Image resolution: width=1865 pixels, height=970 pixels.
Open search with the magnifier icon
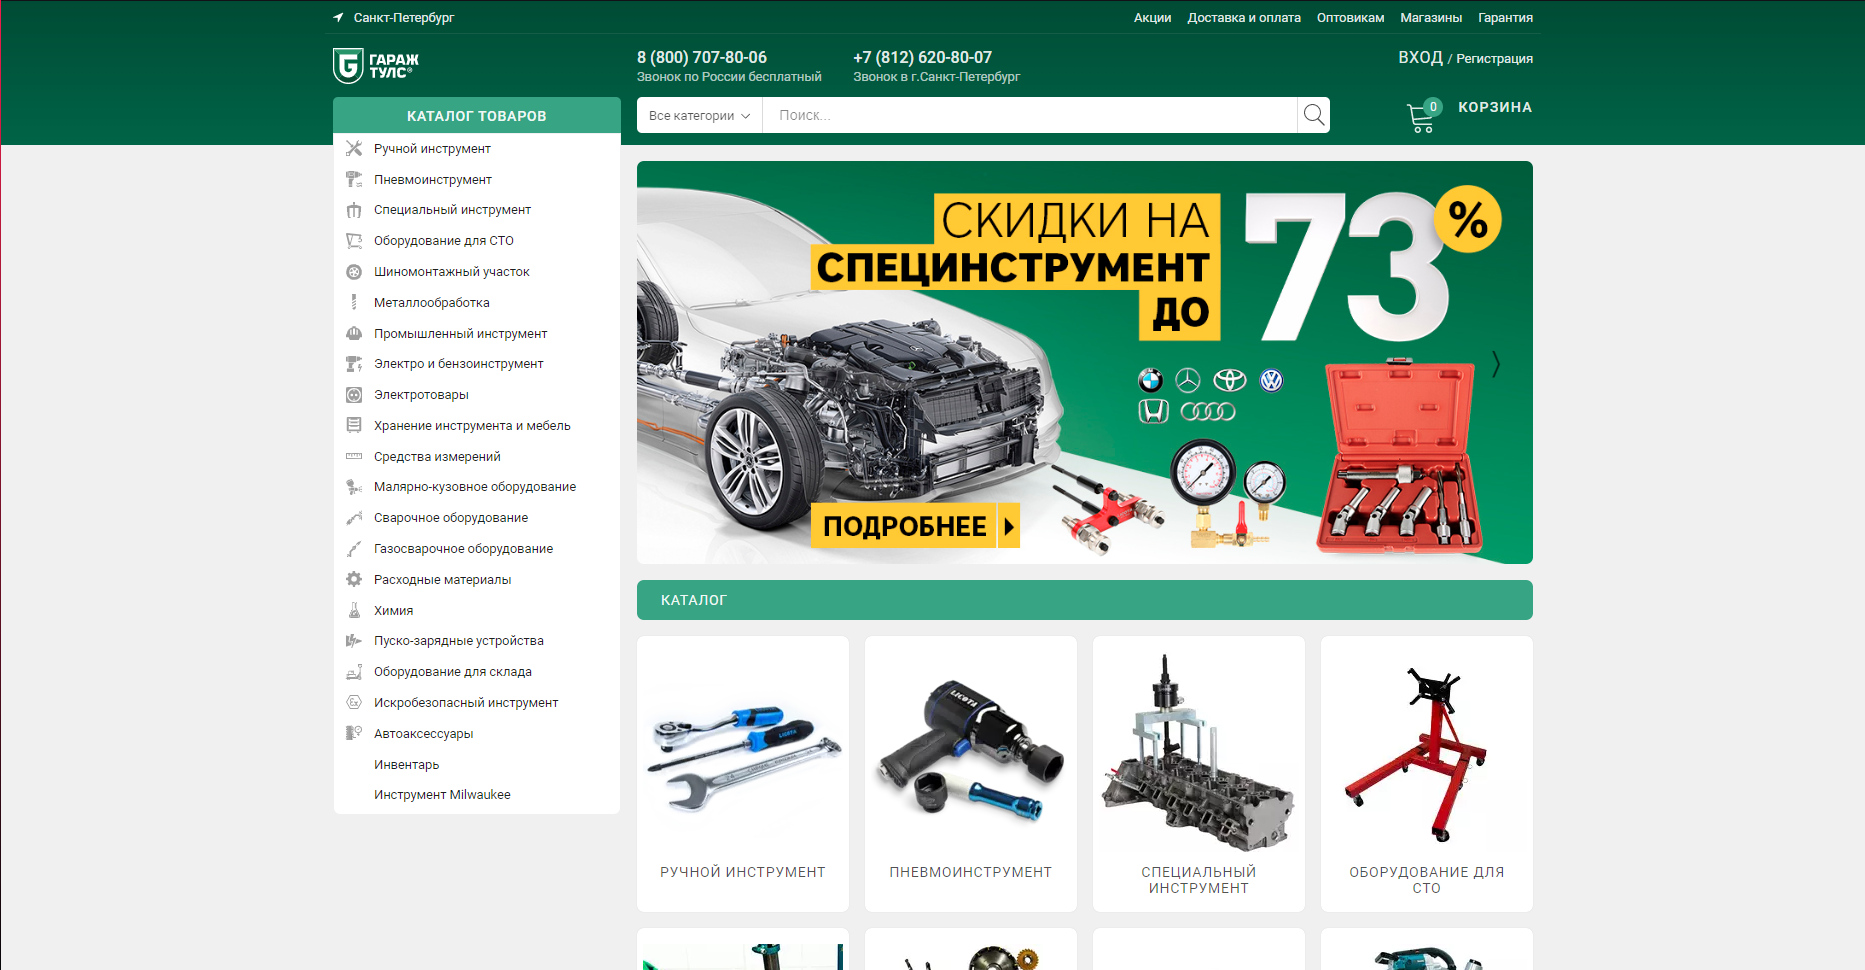1312,115
